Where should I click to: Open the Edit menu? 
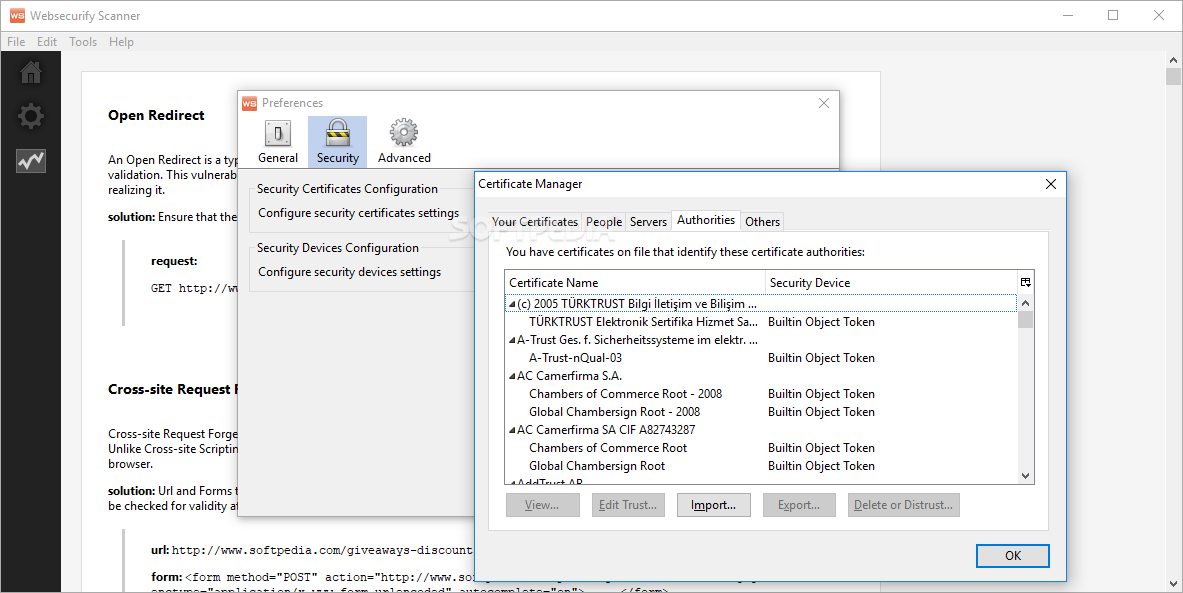pyautogui.click(x=47, y=41)
